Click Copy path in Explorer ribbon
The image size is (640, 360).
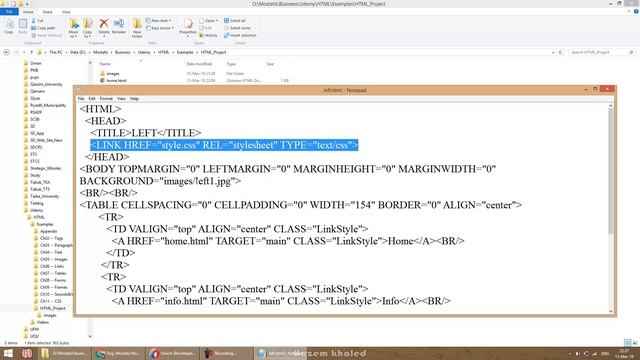(43, 28)
